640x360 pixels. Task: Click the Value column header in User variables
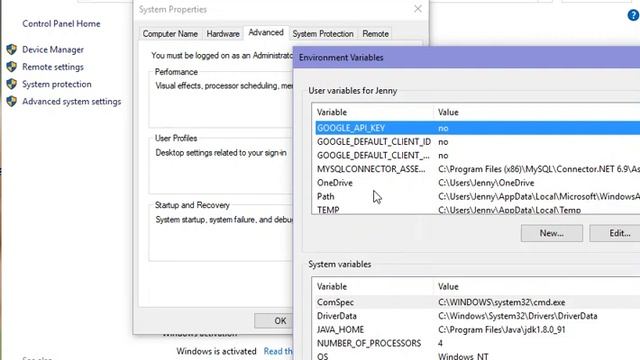[537, 112]
